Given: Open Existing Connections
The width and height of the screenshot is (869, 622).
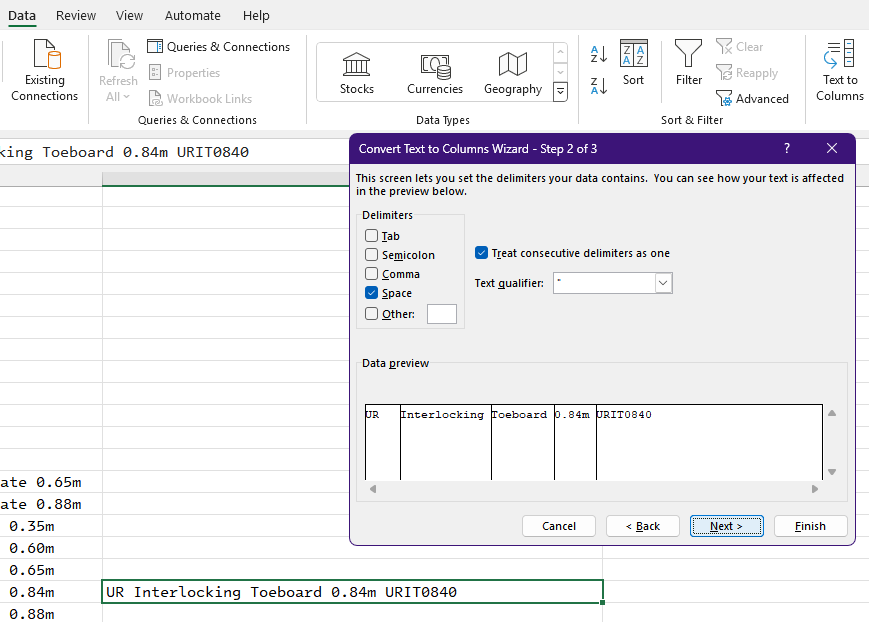Looking at the screenshot, I should [44, 70].
